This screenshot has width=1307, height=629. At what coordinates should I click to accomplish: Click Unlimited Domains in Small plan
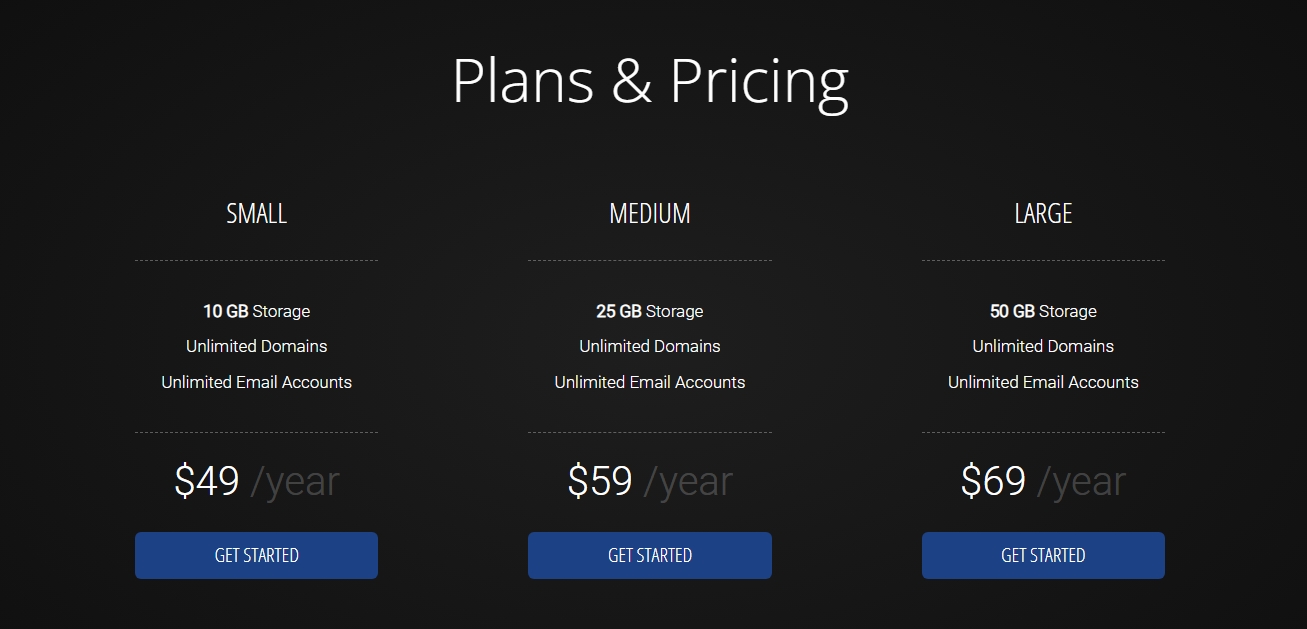[256, 346]
